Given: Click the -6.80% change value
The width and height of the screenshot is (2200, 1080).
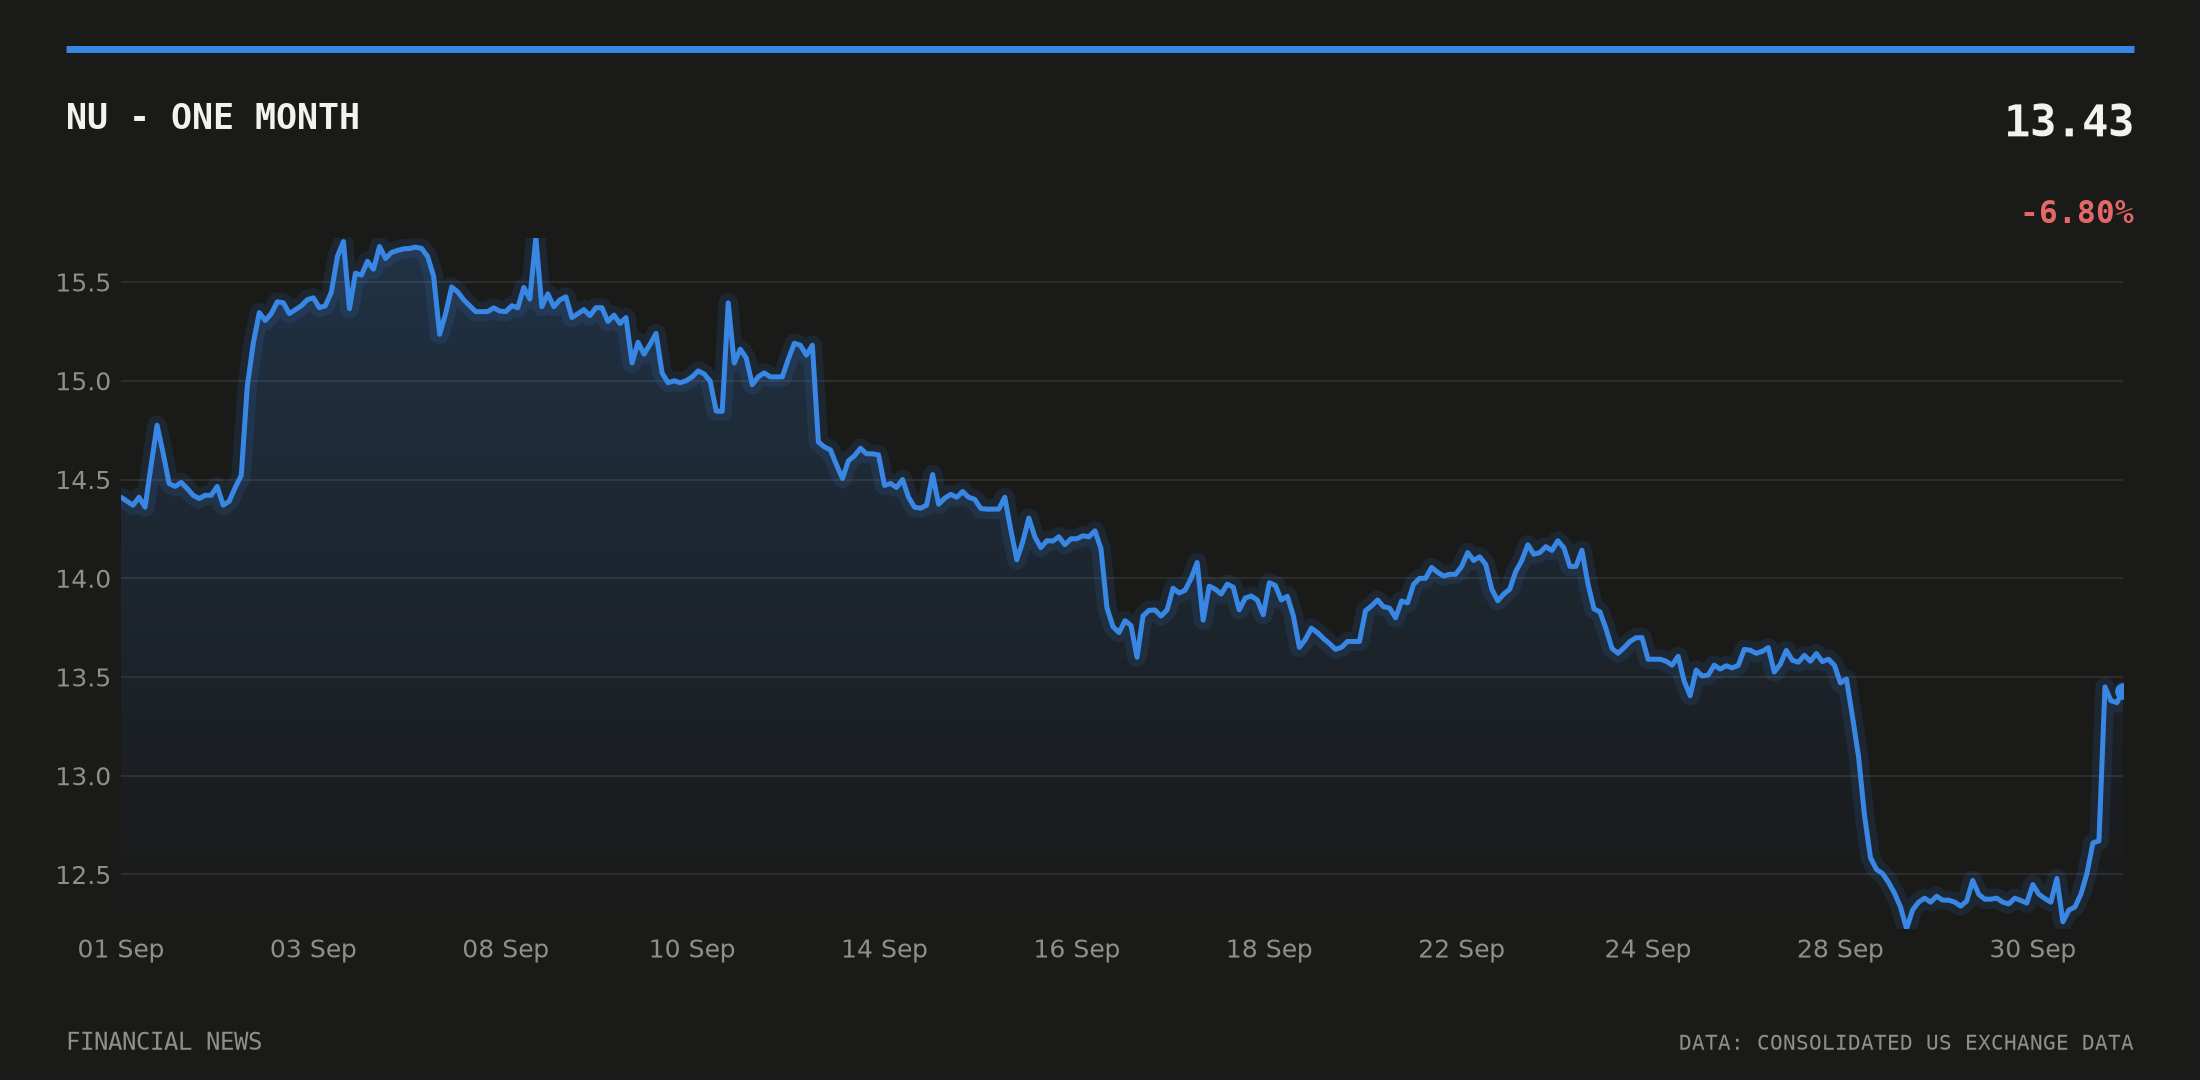Looking at the screenshot, I should (2077, 213).
